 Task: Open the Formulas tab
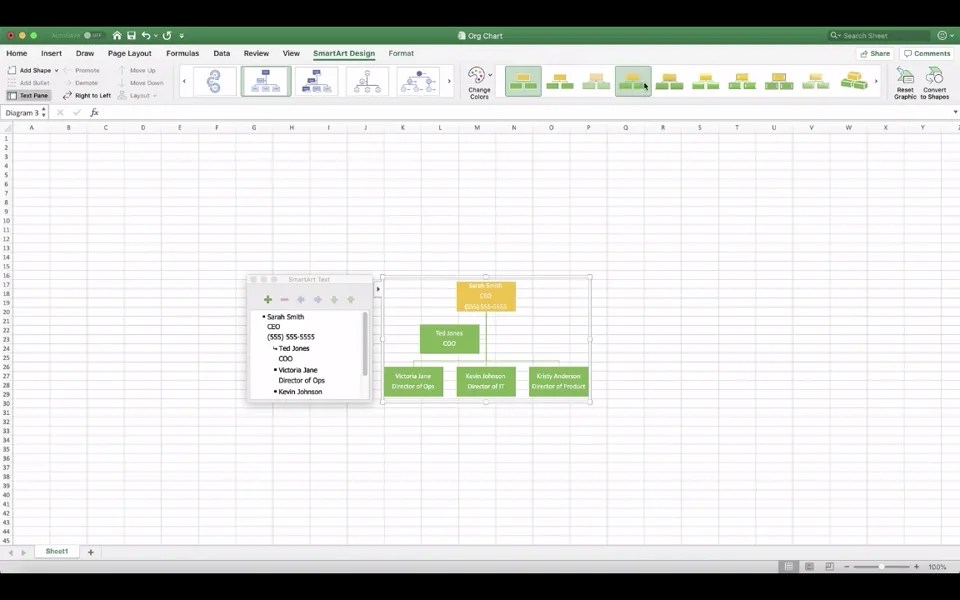[x=182, y=53]
